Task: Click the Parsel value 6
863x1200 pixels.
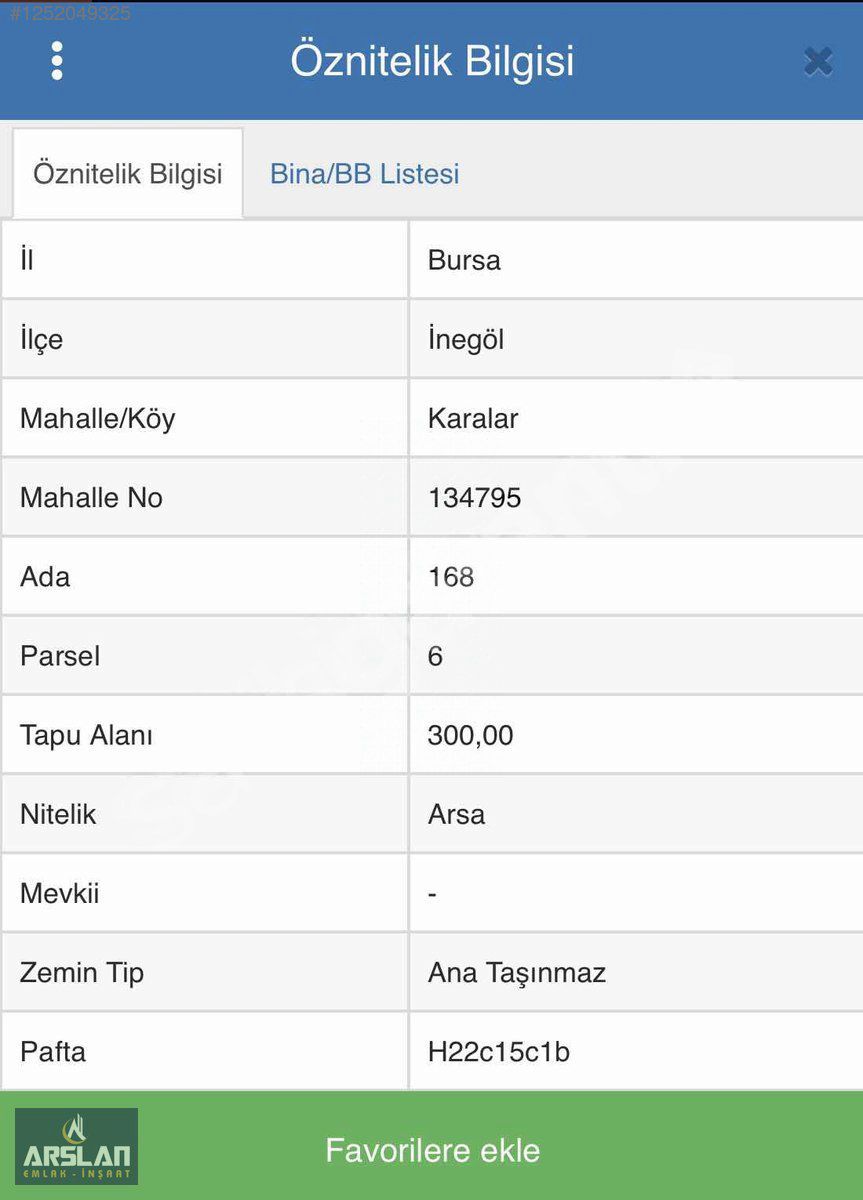Action: [x=435, y=656]
